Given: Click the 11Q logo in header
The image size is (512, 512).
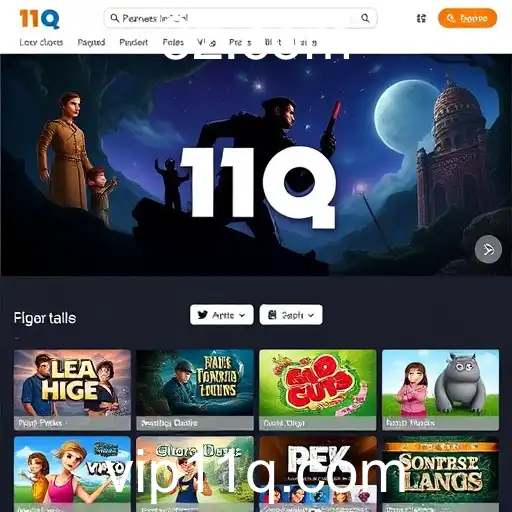Looking at the screenshot, I should 39,18.
